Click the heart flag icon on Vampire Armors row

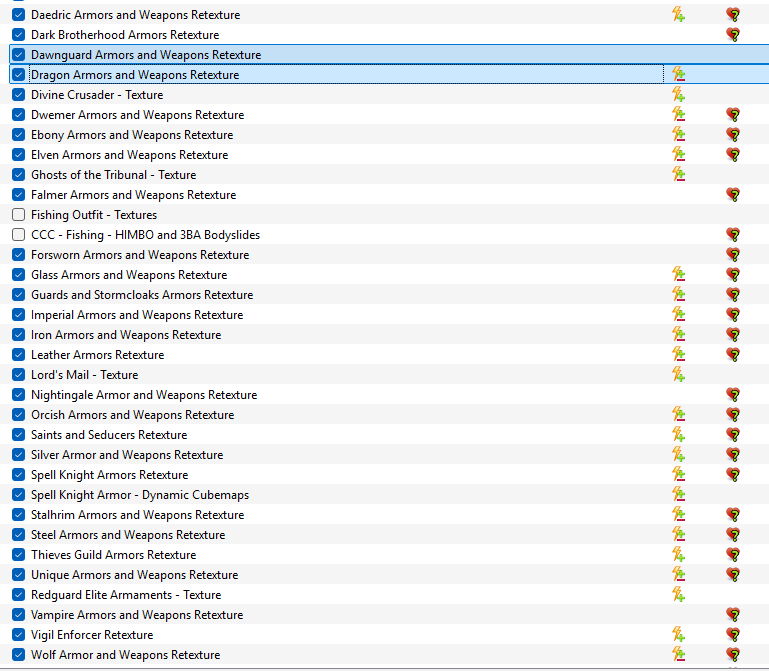tap(733, 615)
